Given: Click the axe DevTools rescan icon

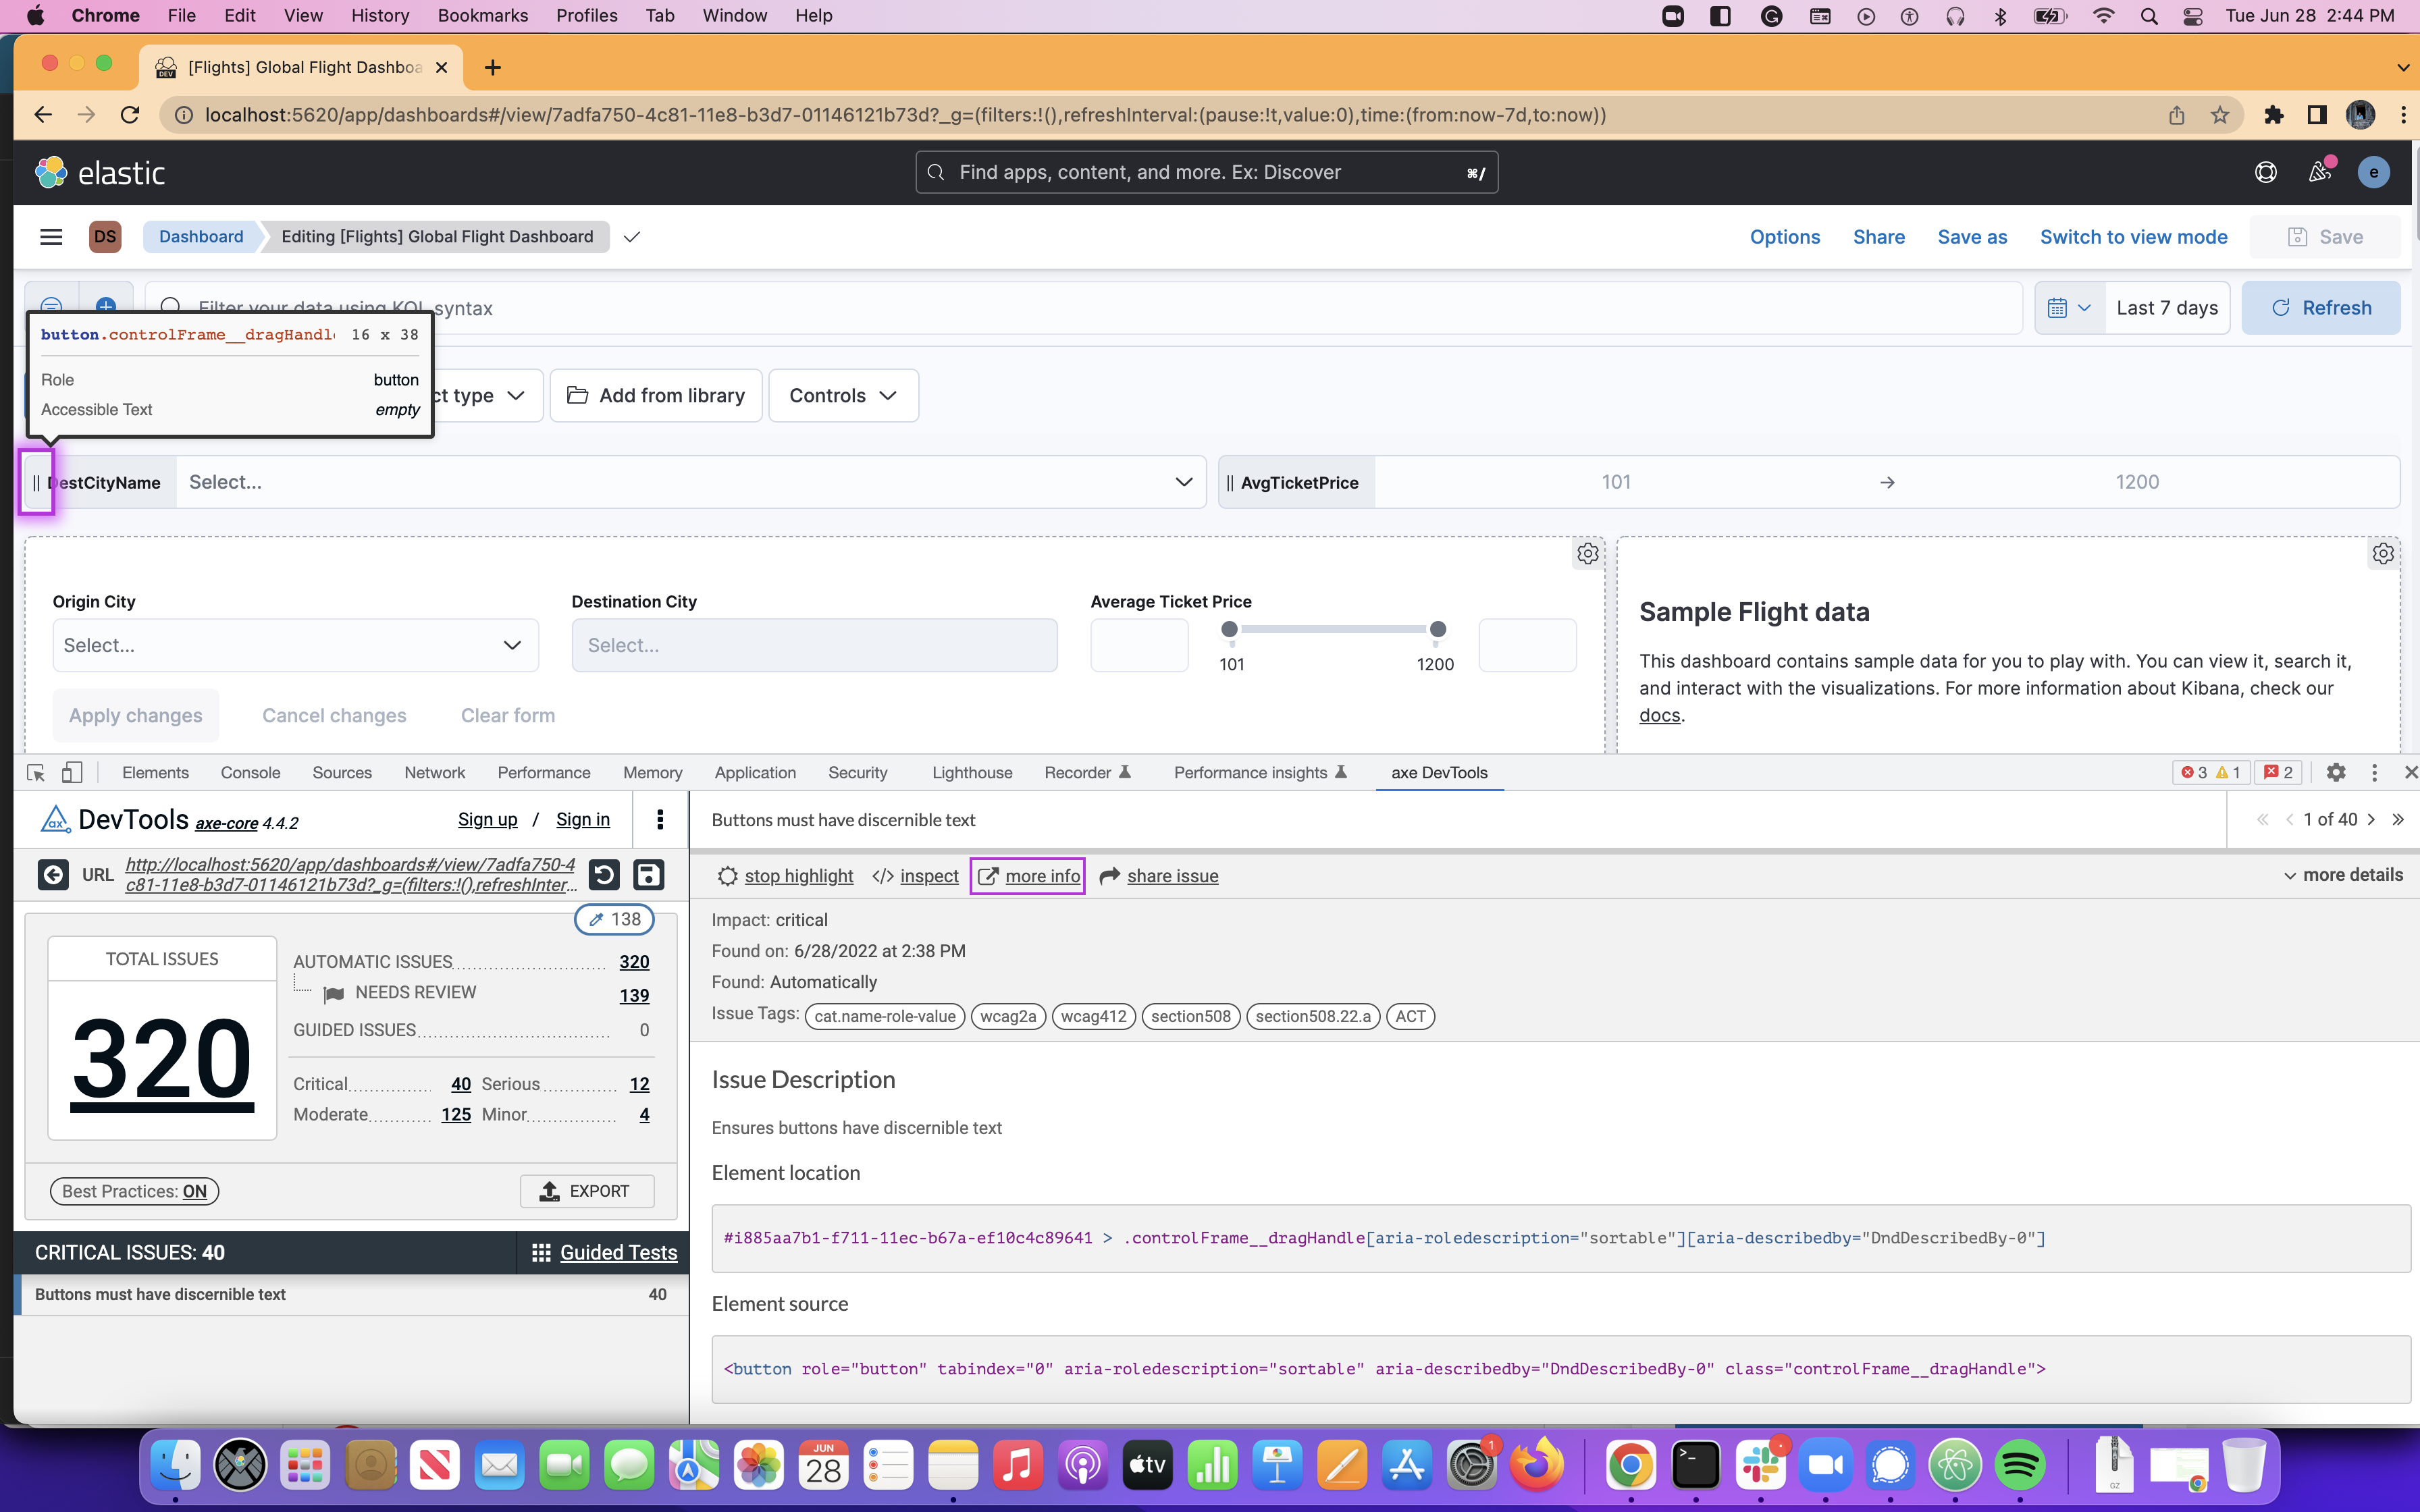Looking at the screenshot, I should point(604,875).
